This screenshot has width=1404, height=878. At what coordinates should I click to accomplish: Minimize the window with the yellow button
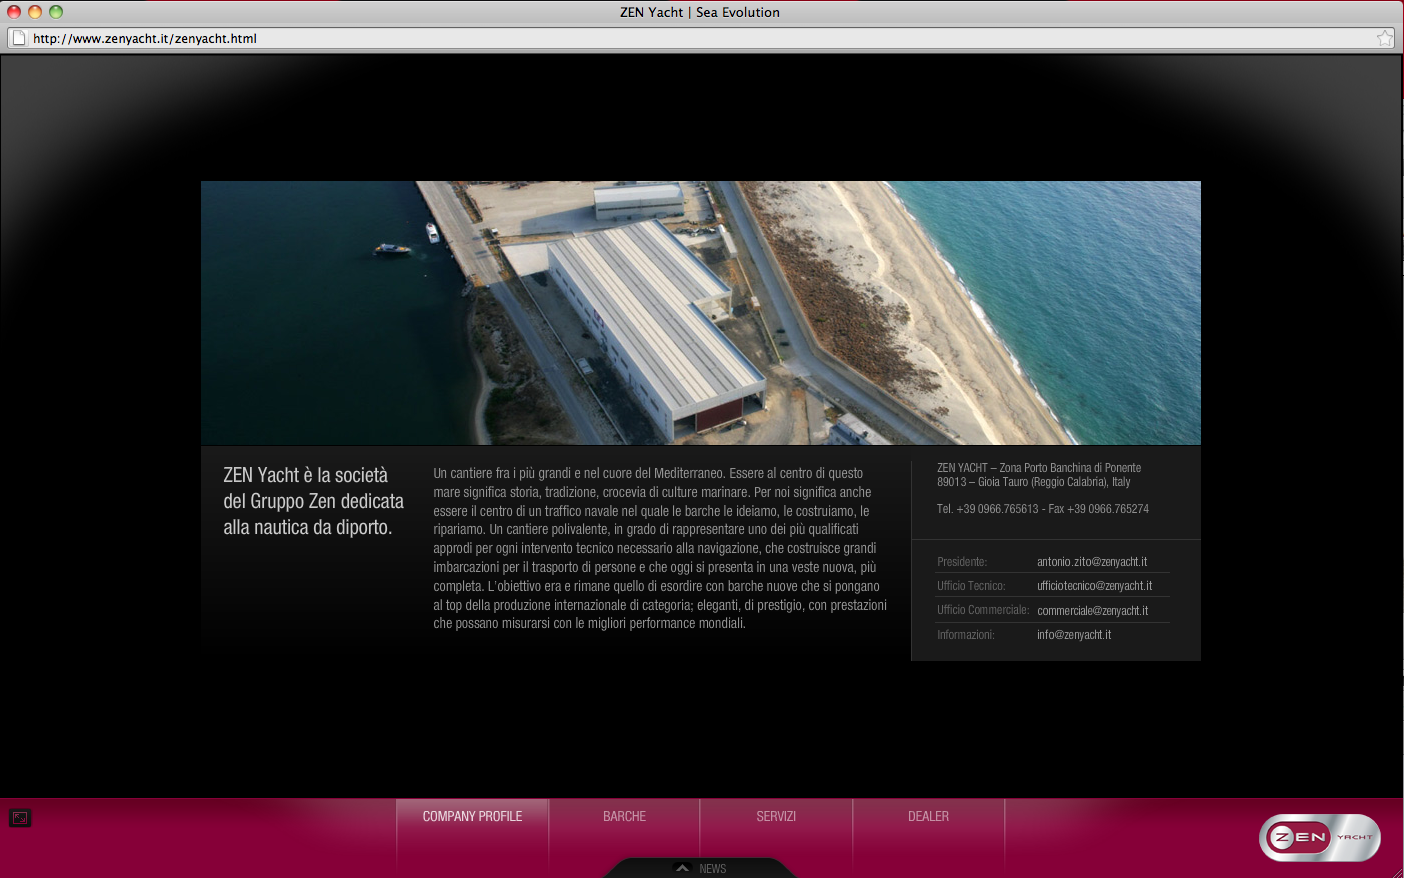[x=35, y=12]
